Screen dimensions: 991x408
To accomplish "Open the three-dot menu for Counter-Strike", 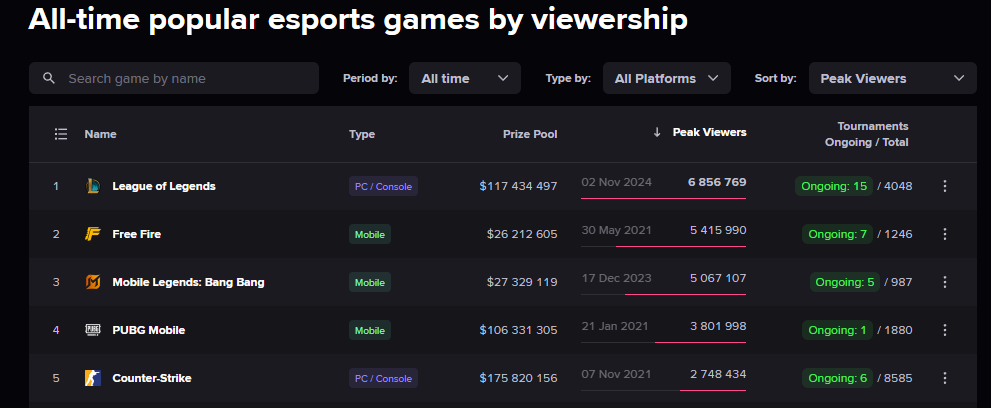I will [945, 378].
